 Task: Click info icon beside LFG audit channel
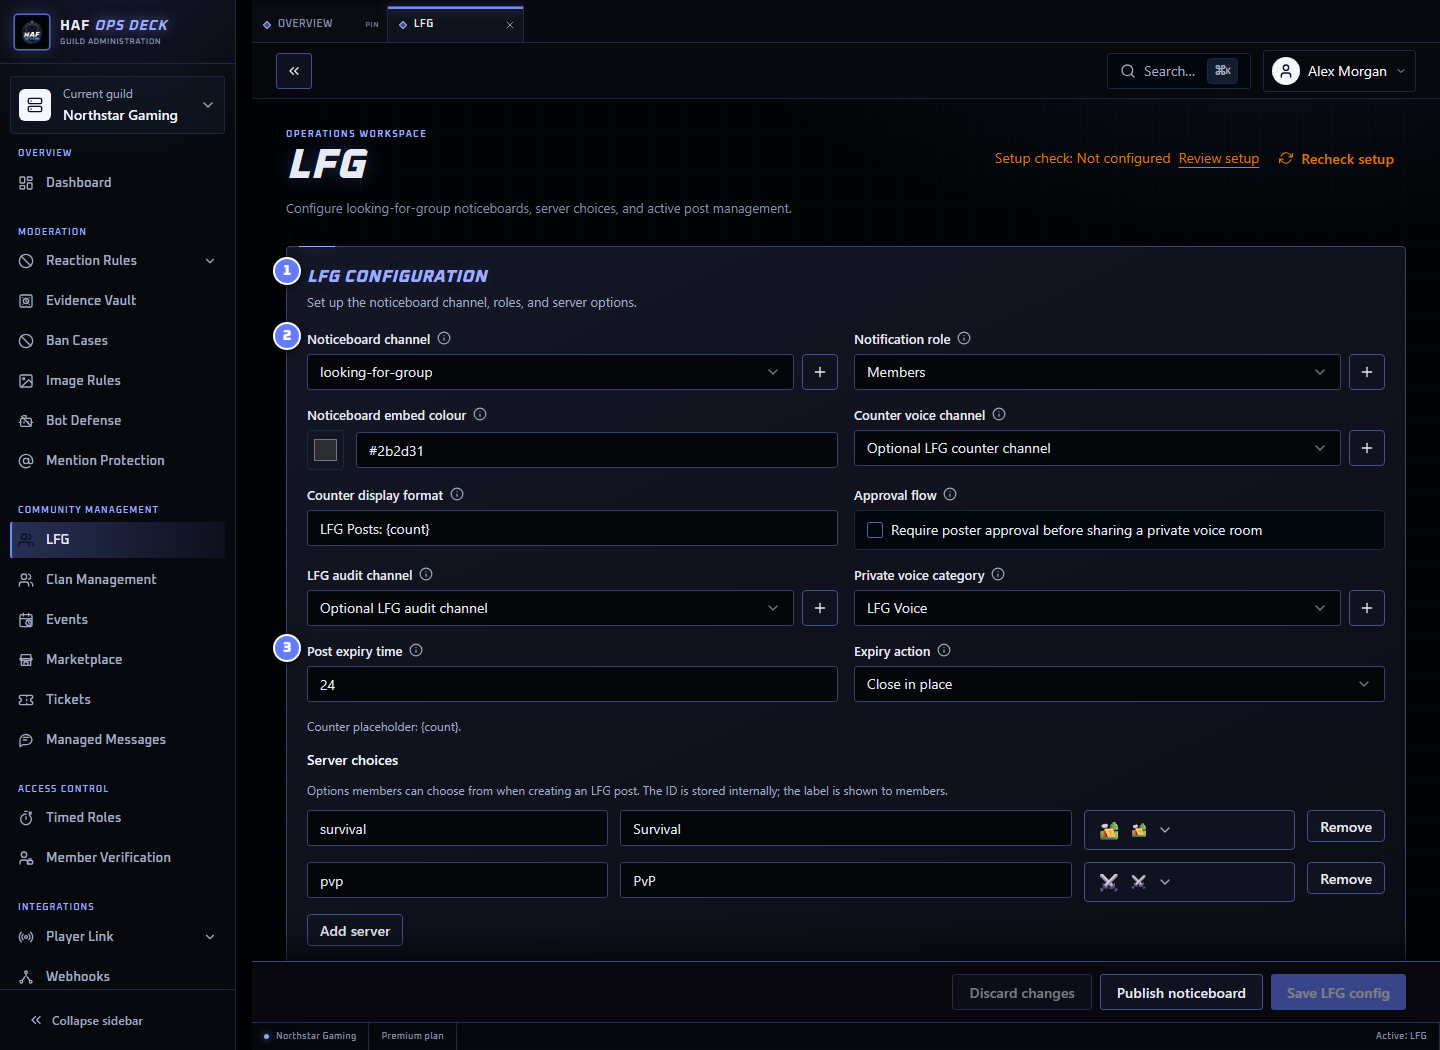pos(426,574)
